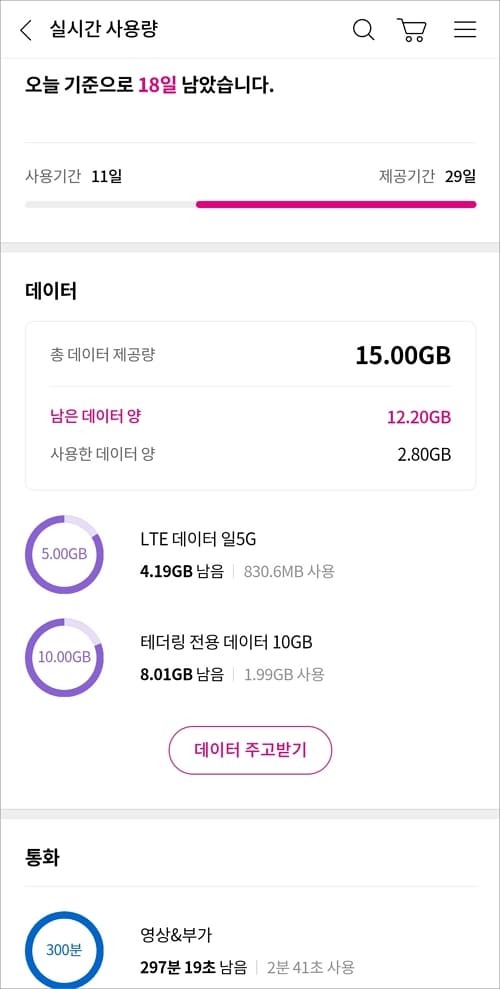Click the 실시간 사용량 page title
The width and height of the screenshot is (500, 989).
[103, 29]
